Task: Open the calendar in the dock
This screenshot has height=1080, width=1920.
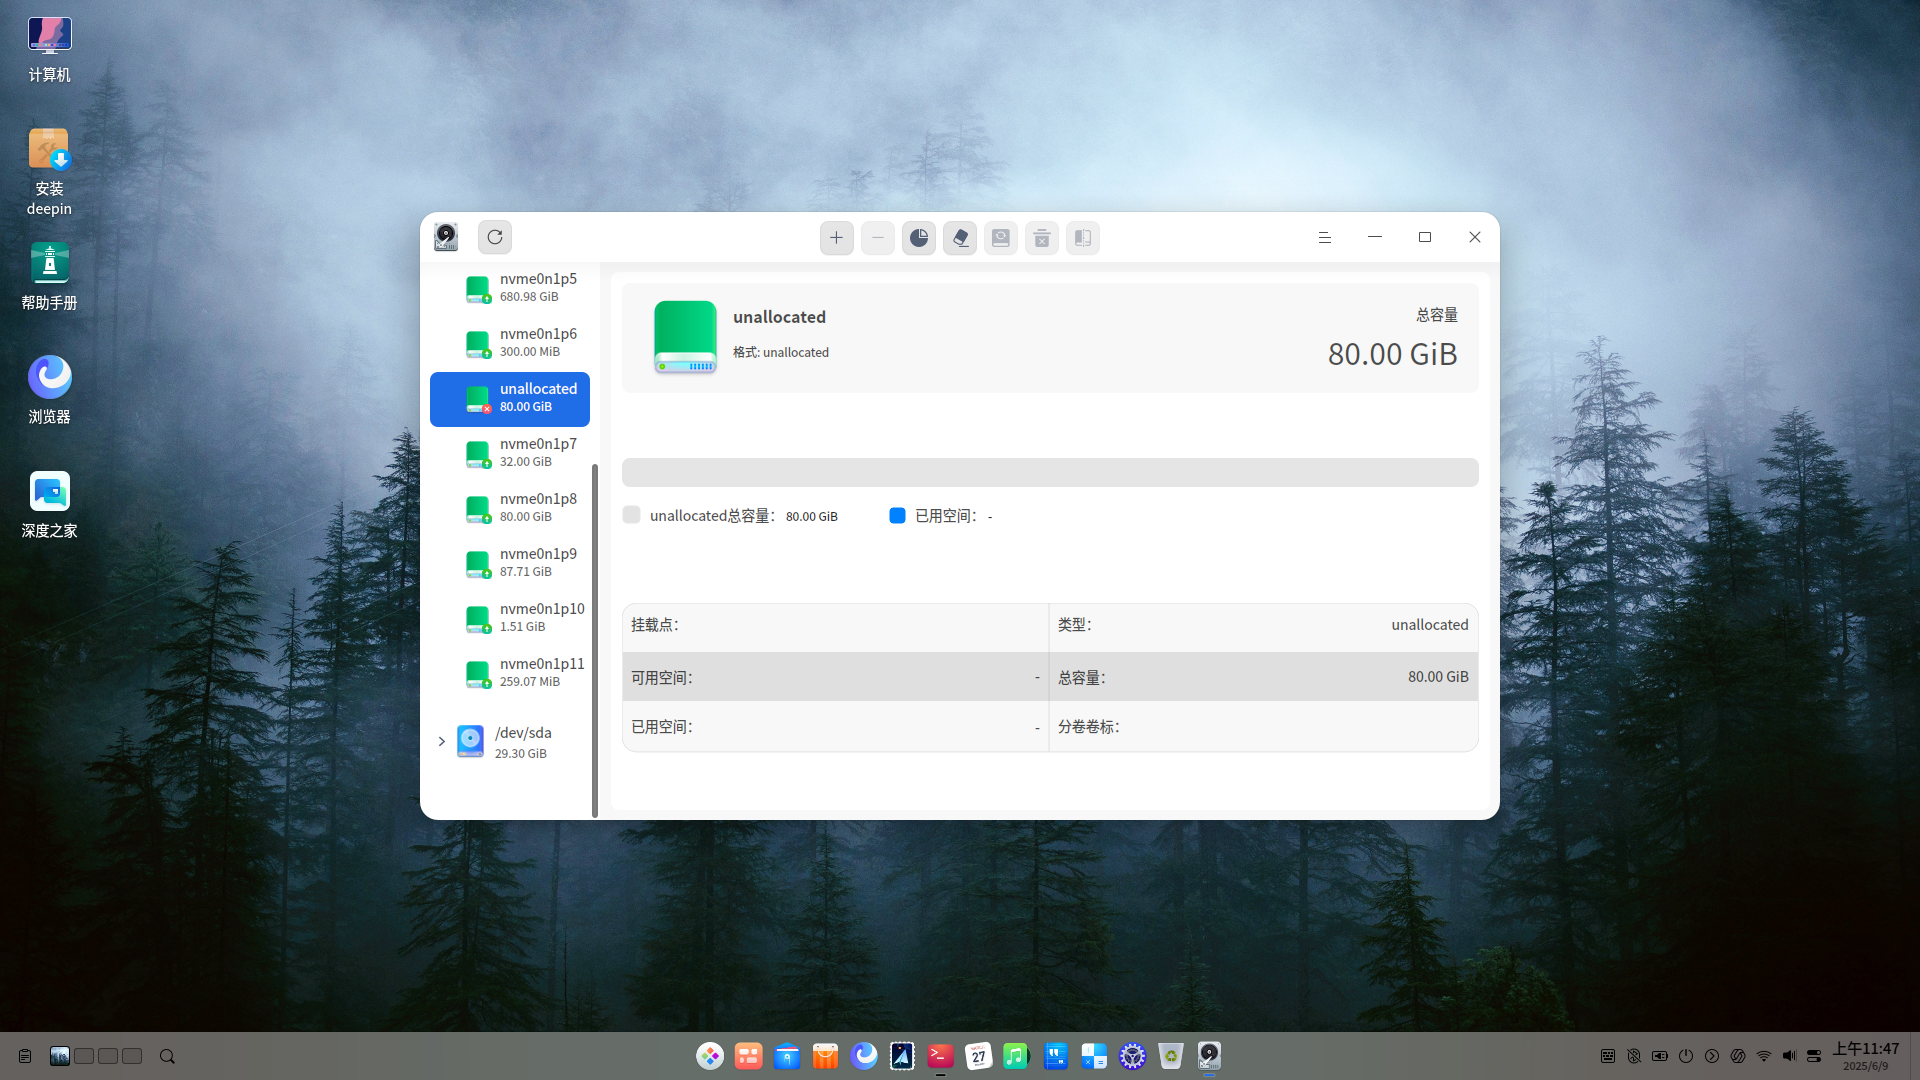Action: 978,1056
